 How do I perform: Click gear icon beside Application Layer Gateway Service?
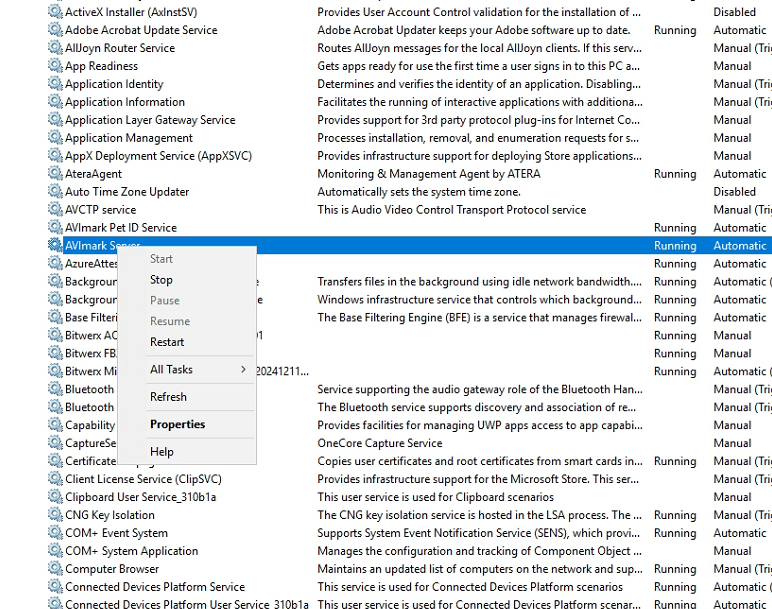pos(55,120)
